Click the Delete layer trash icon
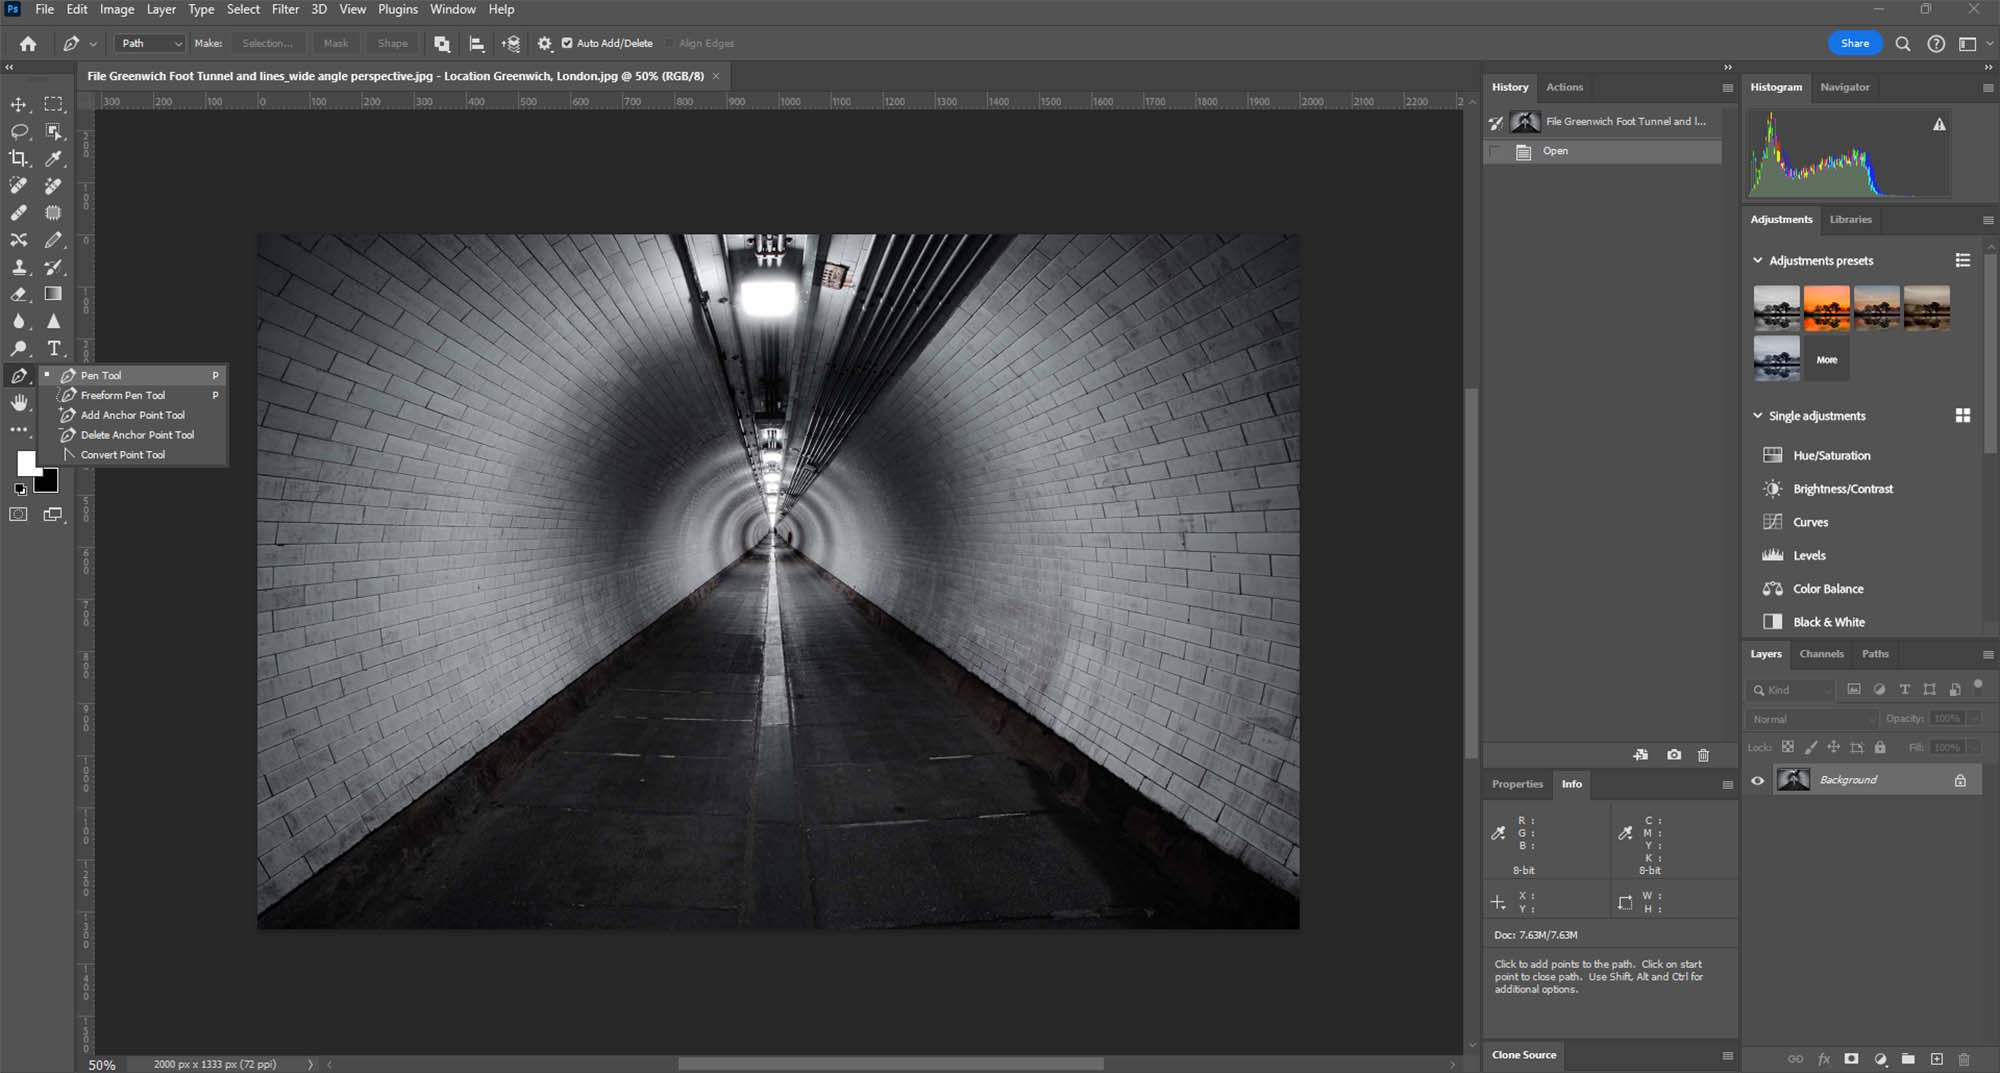The width and height of the screenshot is (2000, 1073). [1964, 1059]
